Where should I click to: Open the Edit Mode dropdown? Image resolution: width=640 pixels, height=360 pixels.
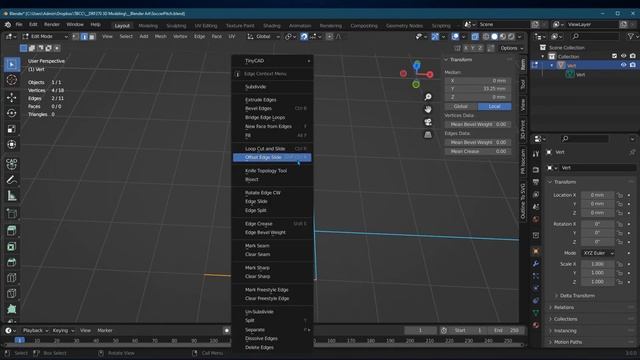pos(45,36)
